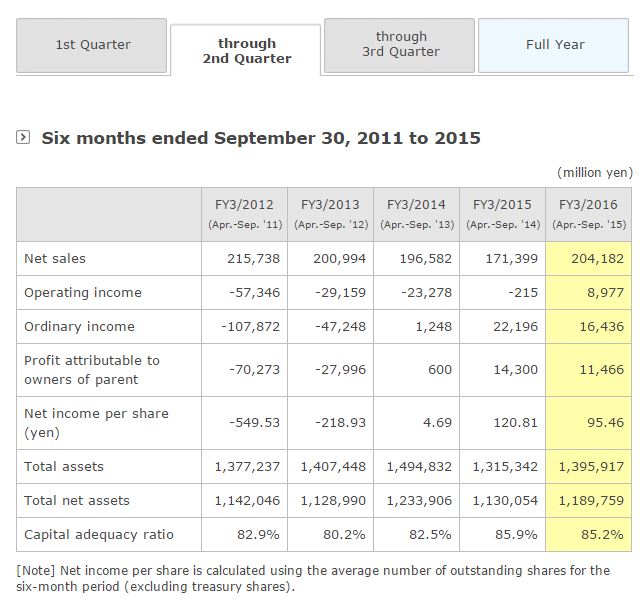This screenshot has height=604, width=641.
Task: Click the FY3/2015 column header
Action: [x=502, y=213]
